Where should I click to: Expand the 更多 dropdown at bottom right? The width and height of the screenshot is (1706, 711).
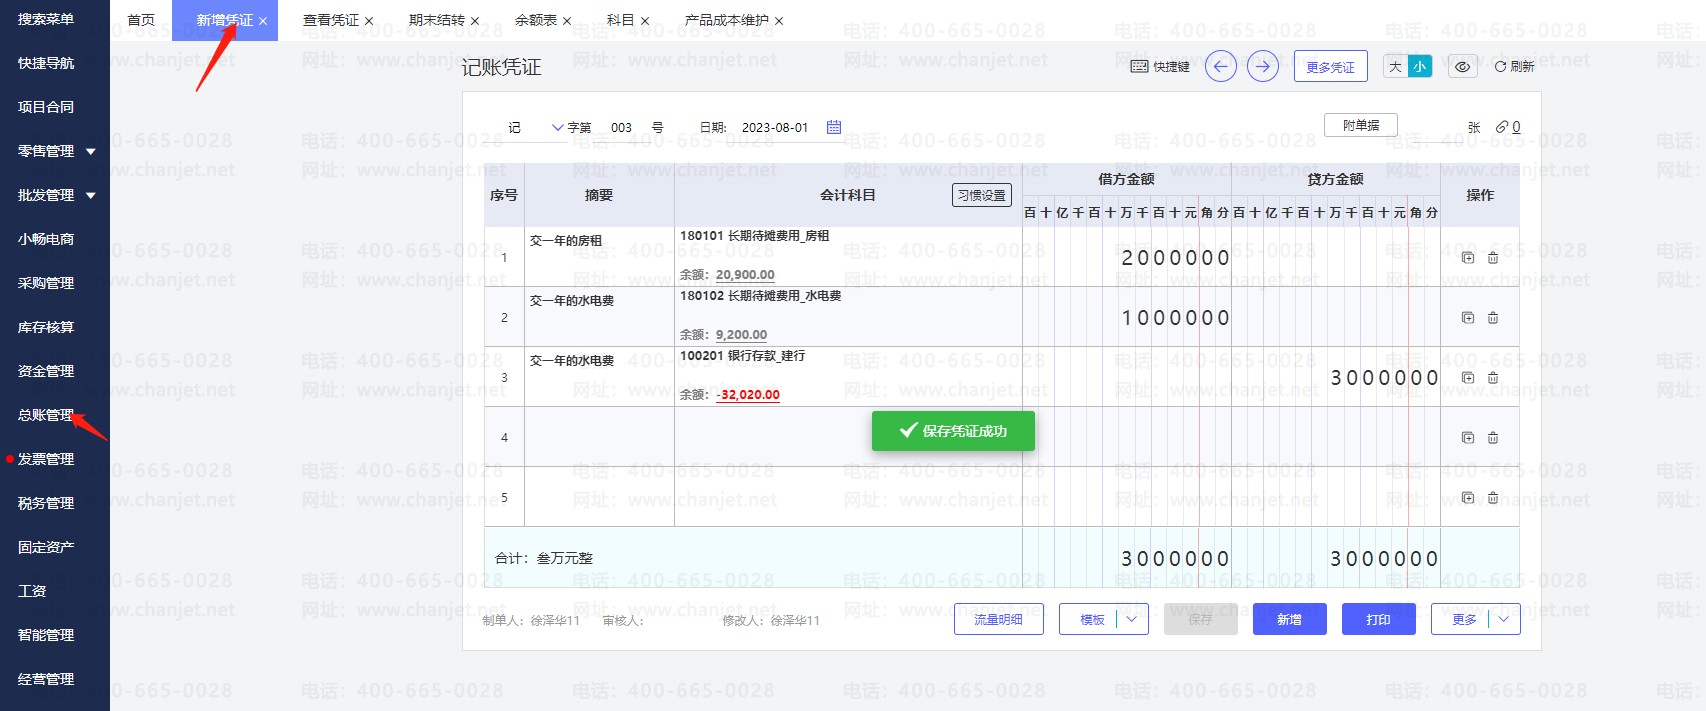1504,619
